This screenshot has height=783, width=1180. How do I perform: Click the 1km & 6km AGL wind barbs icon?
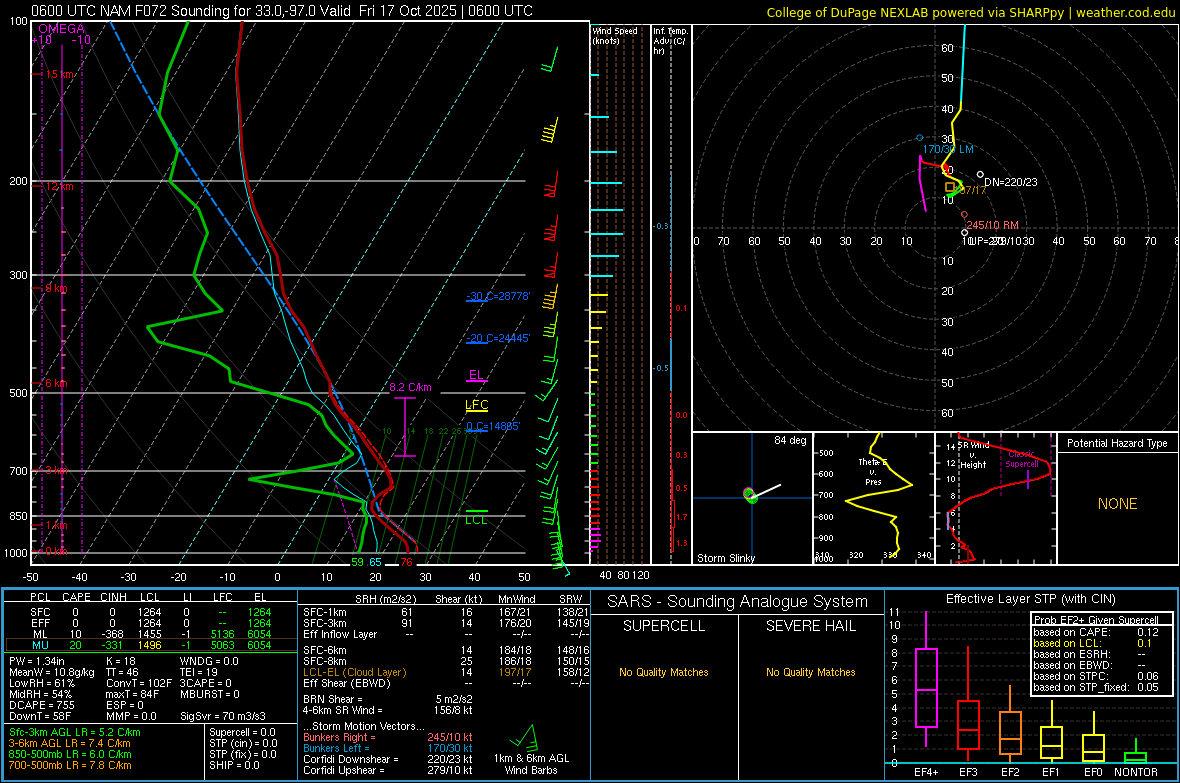525,737
